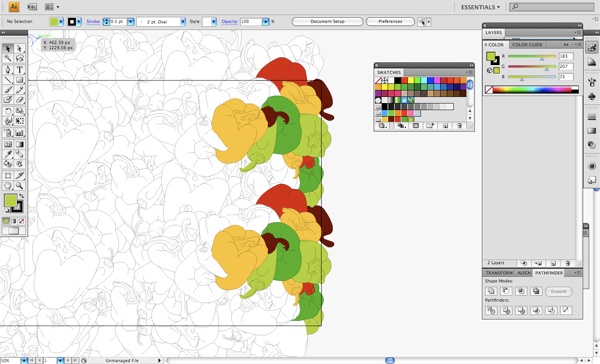Select the Gradient tool
This screenshot has height=364, width=600.
[19, 144]
